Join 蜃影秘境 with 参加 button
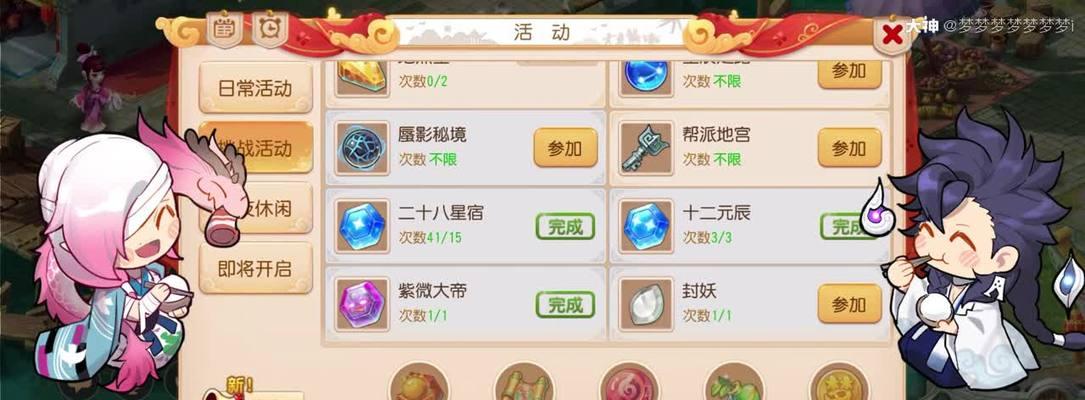 [565, 147]
